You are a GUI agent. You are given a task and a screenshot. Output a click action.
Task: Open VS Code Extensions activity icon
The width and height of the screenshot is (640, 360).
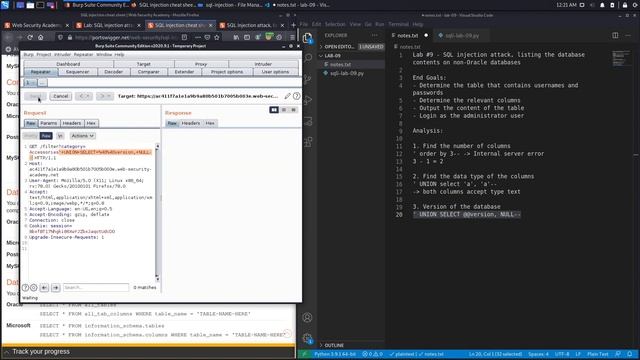(308, 142)
